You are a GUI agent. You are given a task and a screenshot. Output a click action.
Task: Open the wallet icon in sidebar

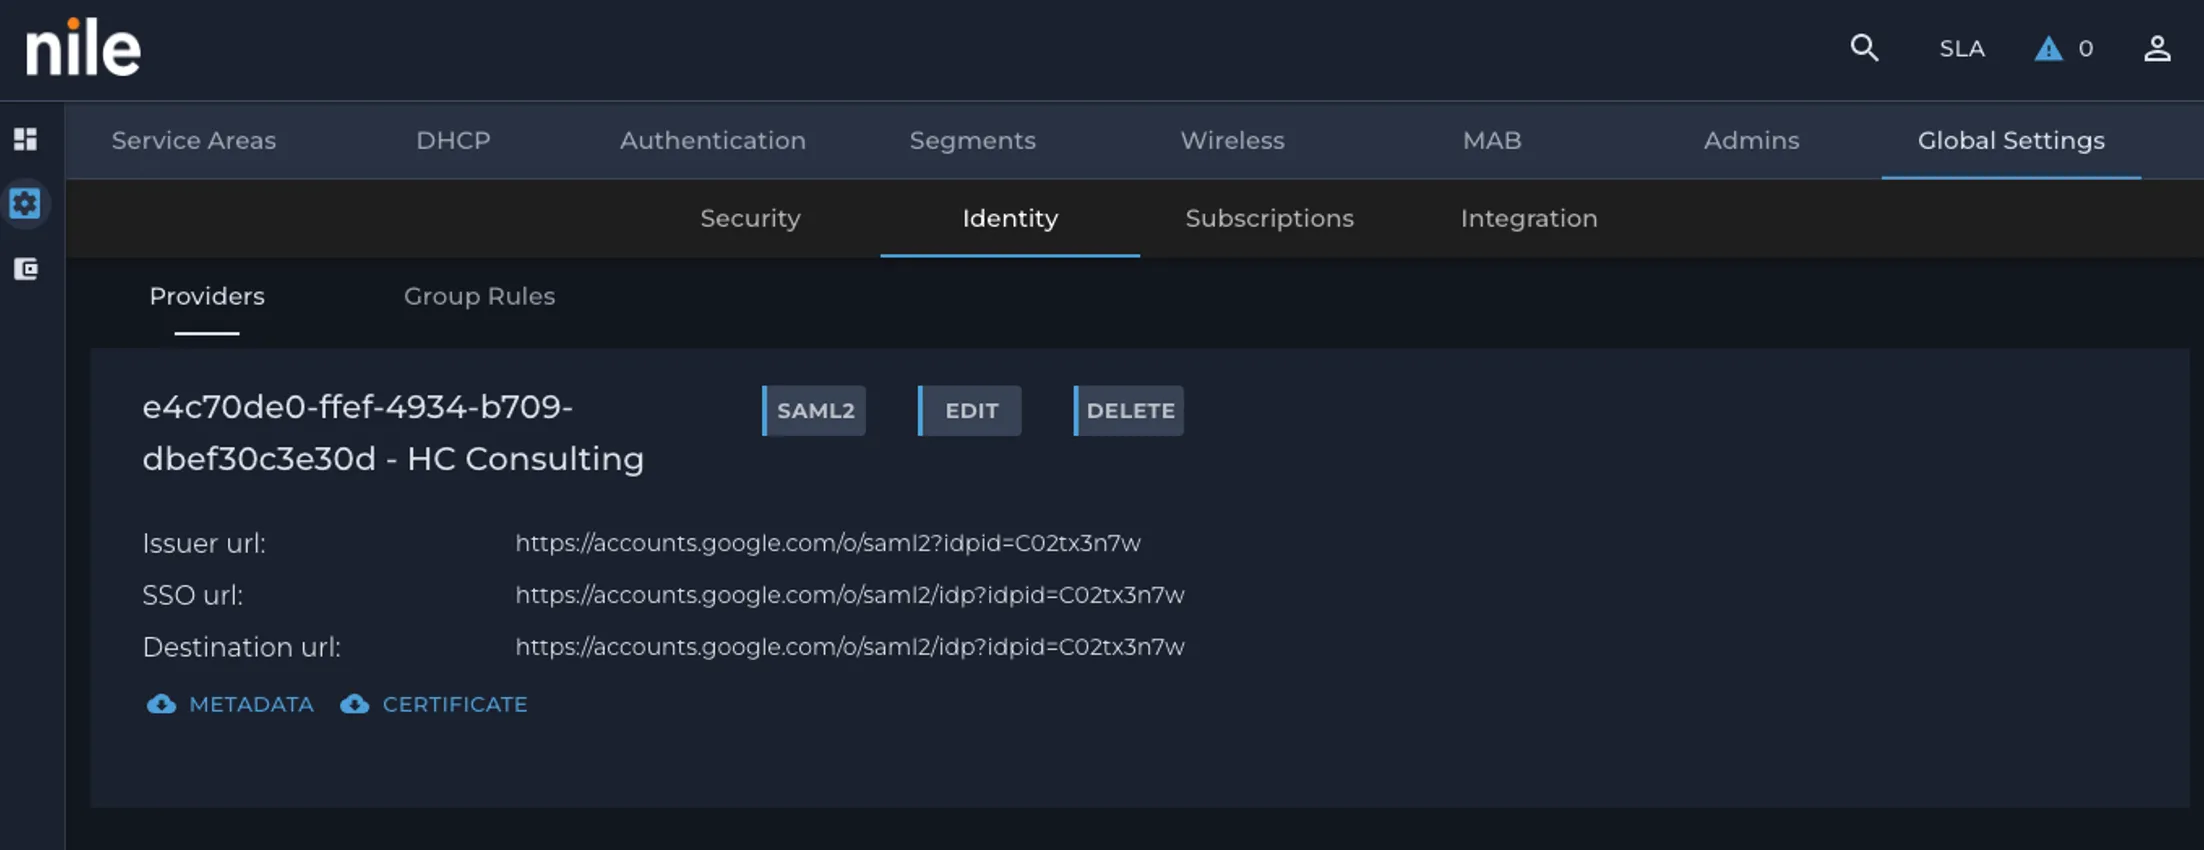[x=26, y=269]
